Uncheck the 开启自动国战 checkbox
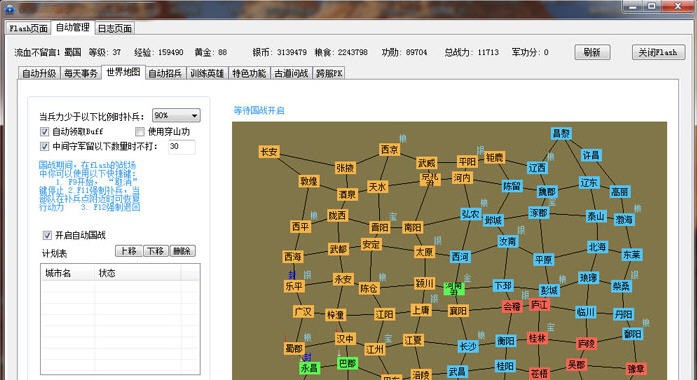Screen dimensions: 697x380 (47, 235)
